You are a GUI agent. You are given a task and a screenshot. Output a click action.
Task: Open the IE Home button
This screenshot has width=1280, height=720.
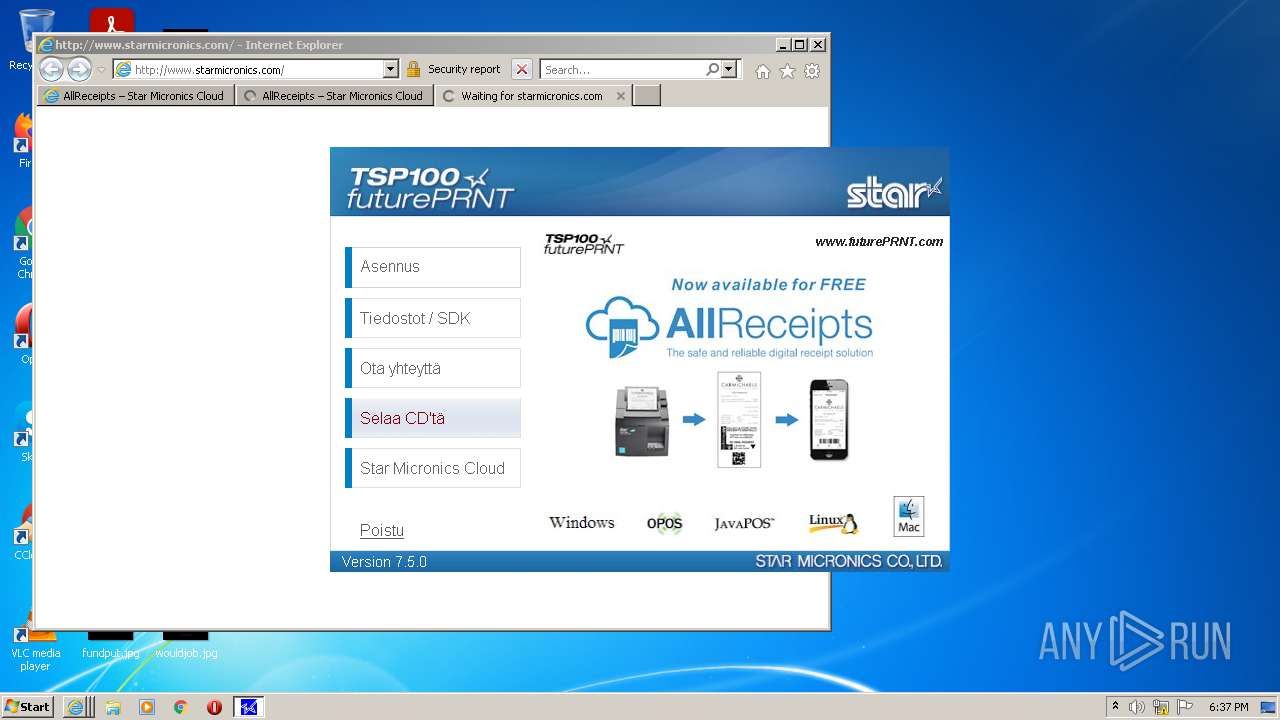(763, 71)
